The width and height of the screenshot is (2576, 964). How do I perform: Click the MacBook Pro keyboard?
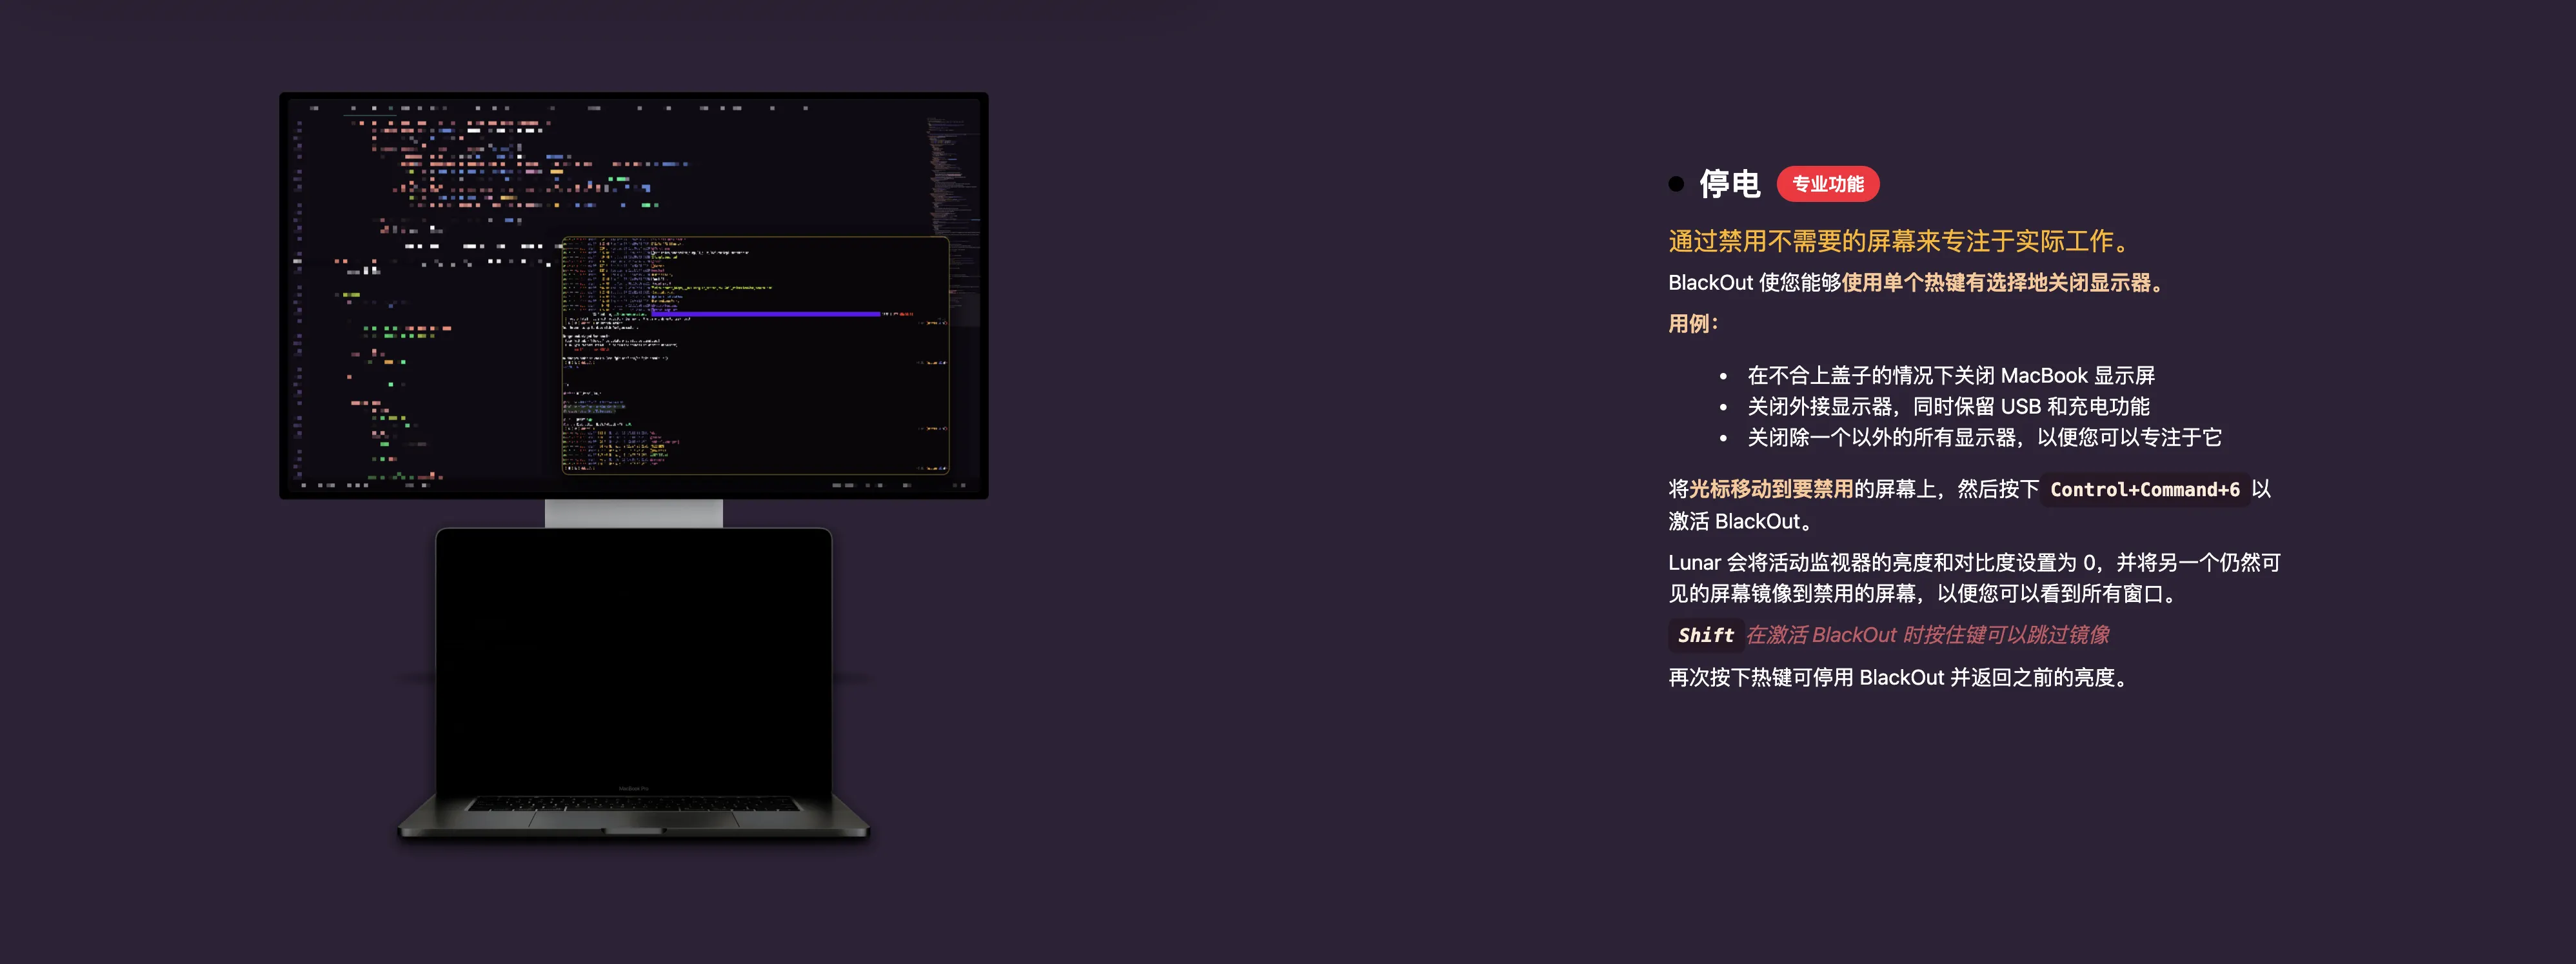point(633,803)
